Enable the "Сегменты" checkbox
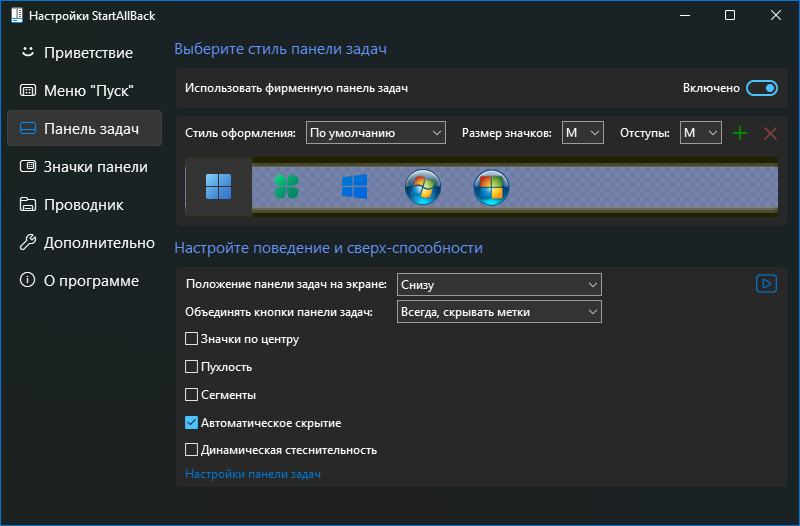This screenshot has width=800, height=526. click(x=192, y=395)
